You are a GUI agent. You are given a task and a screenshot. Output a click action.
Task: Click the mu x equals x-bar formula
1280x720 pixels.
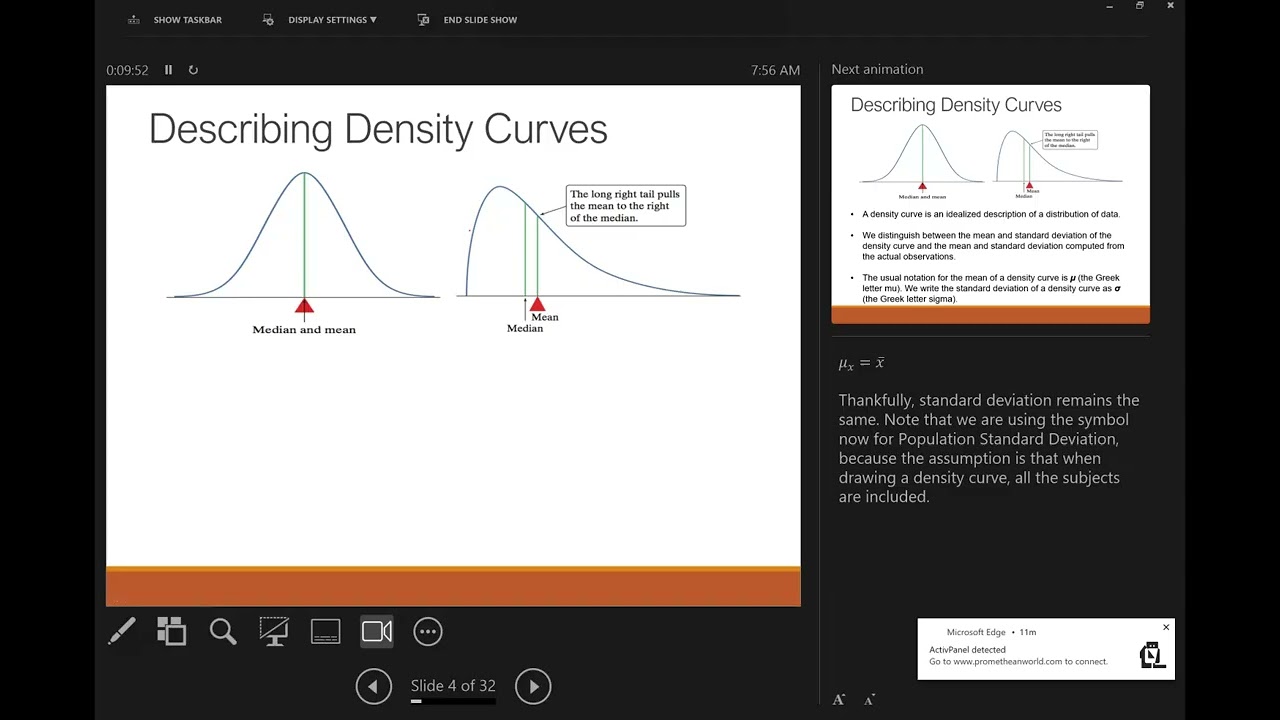861,363
